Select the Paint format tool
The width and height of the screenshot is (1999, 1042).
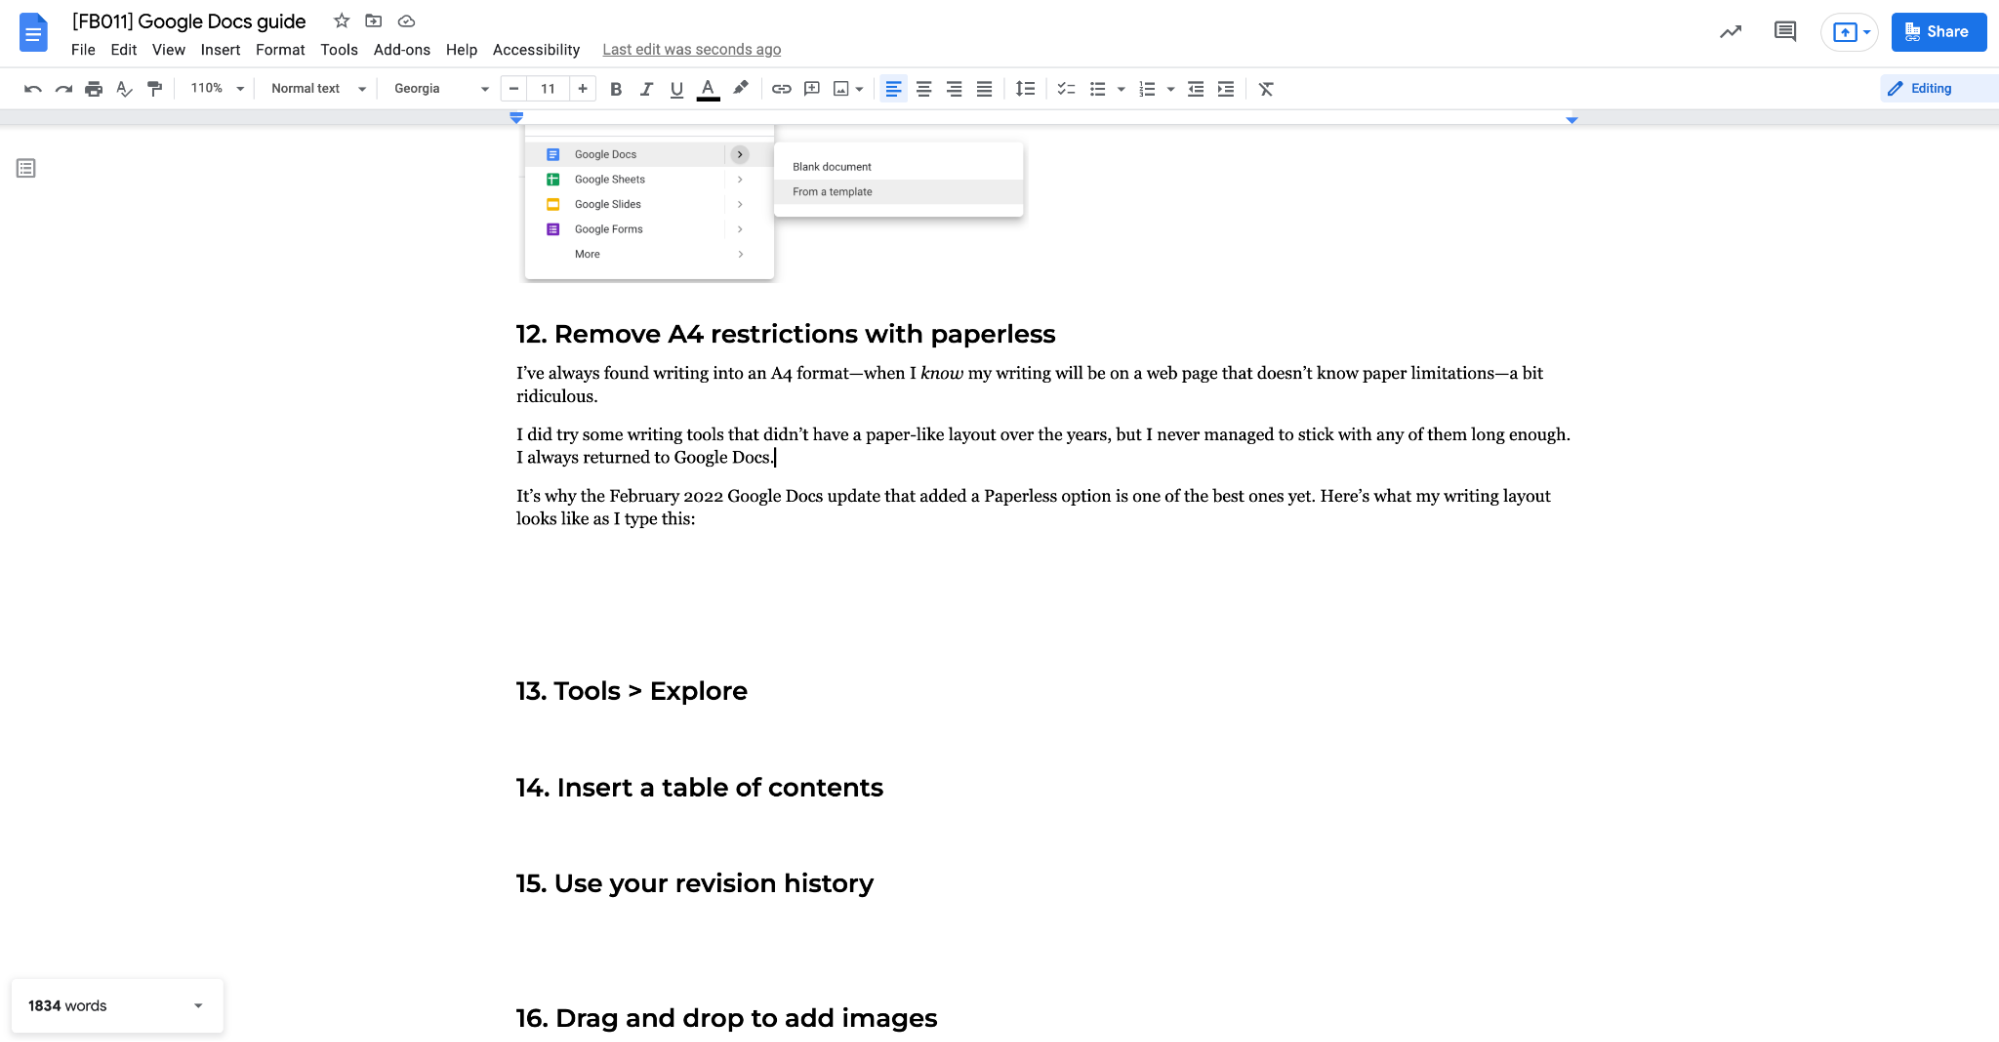tap(154, 88)
